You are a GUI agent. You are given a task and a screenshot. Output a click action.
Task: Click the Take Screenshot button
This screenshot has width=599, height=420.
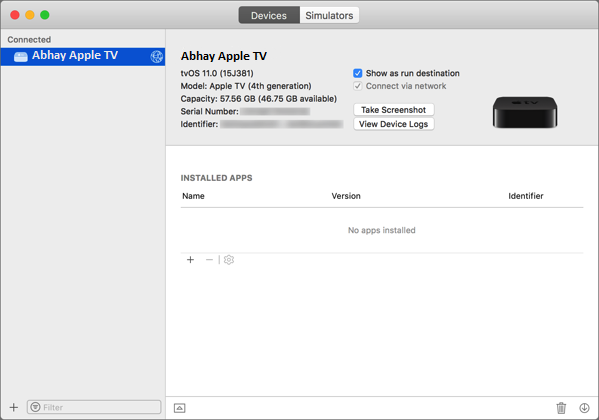[x=393, y=110]
